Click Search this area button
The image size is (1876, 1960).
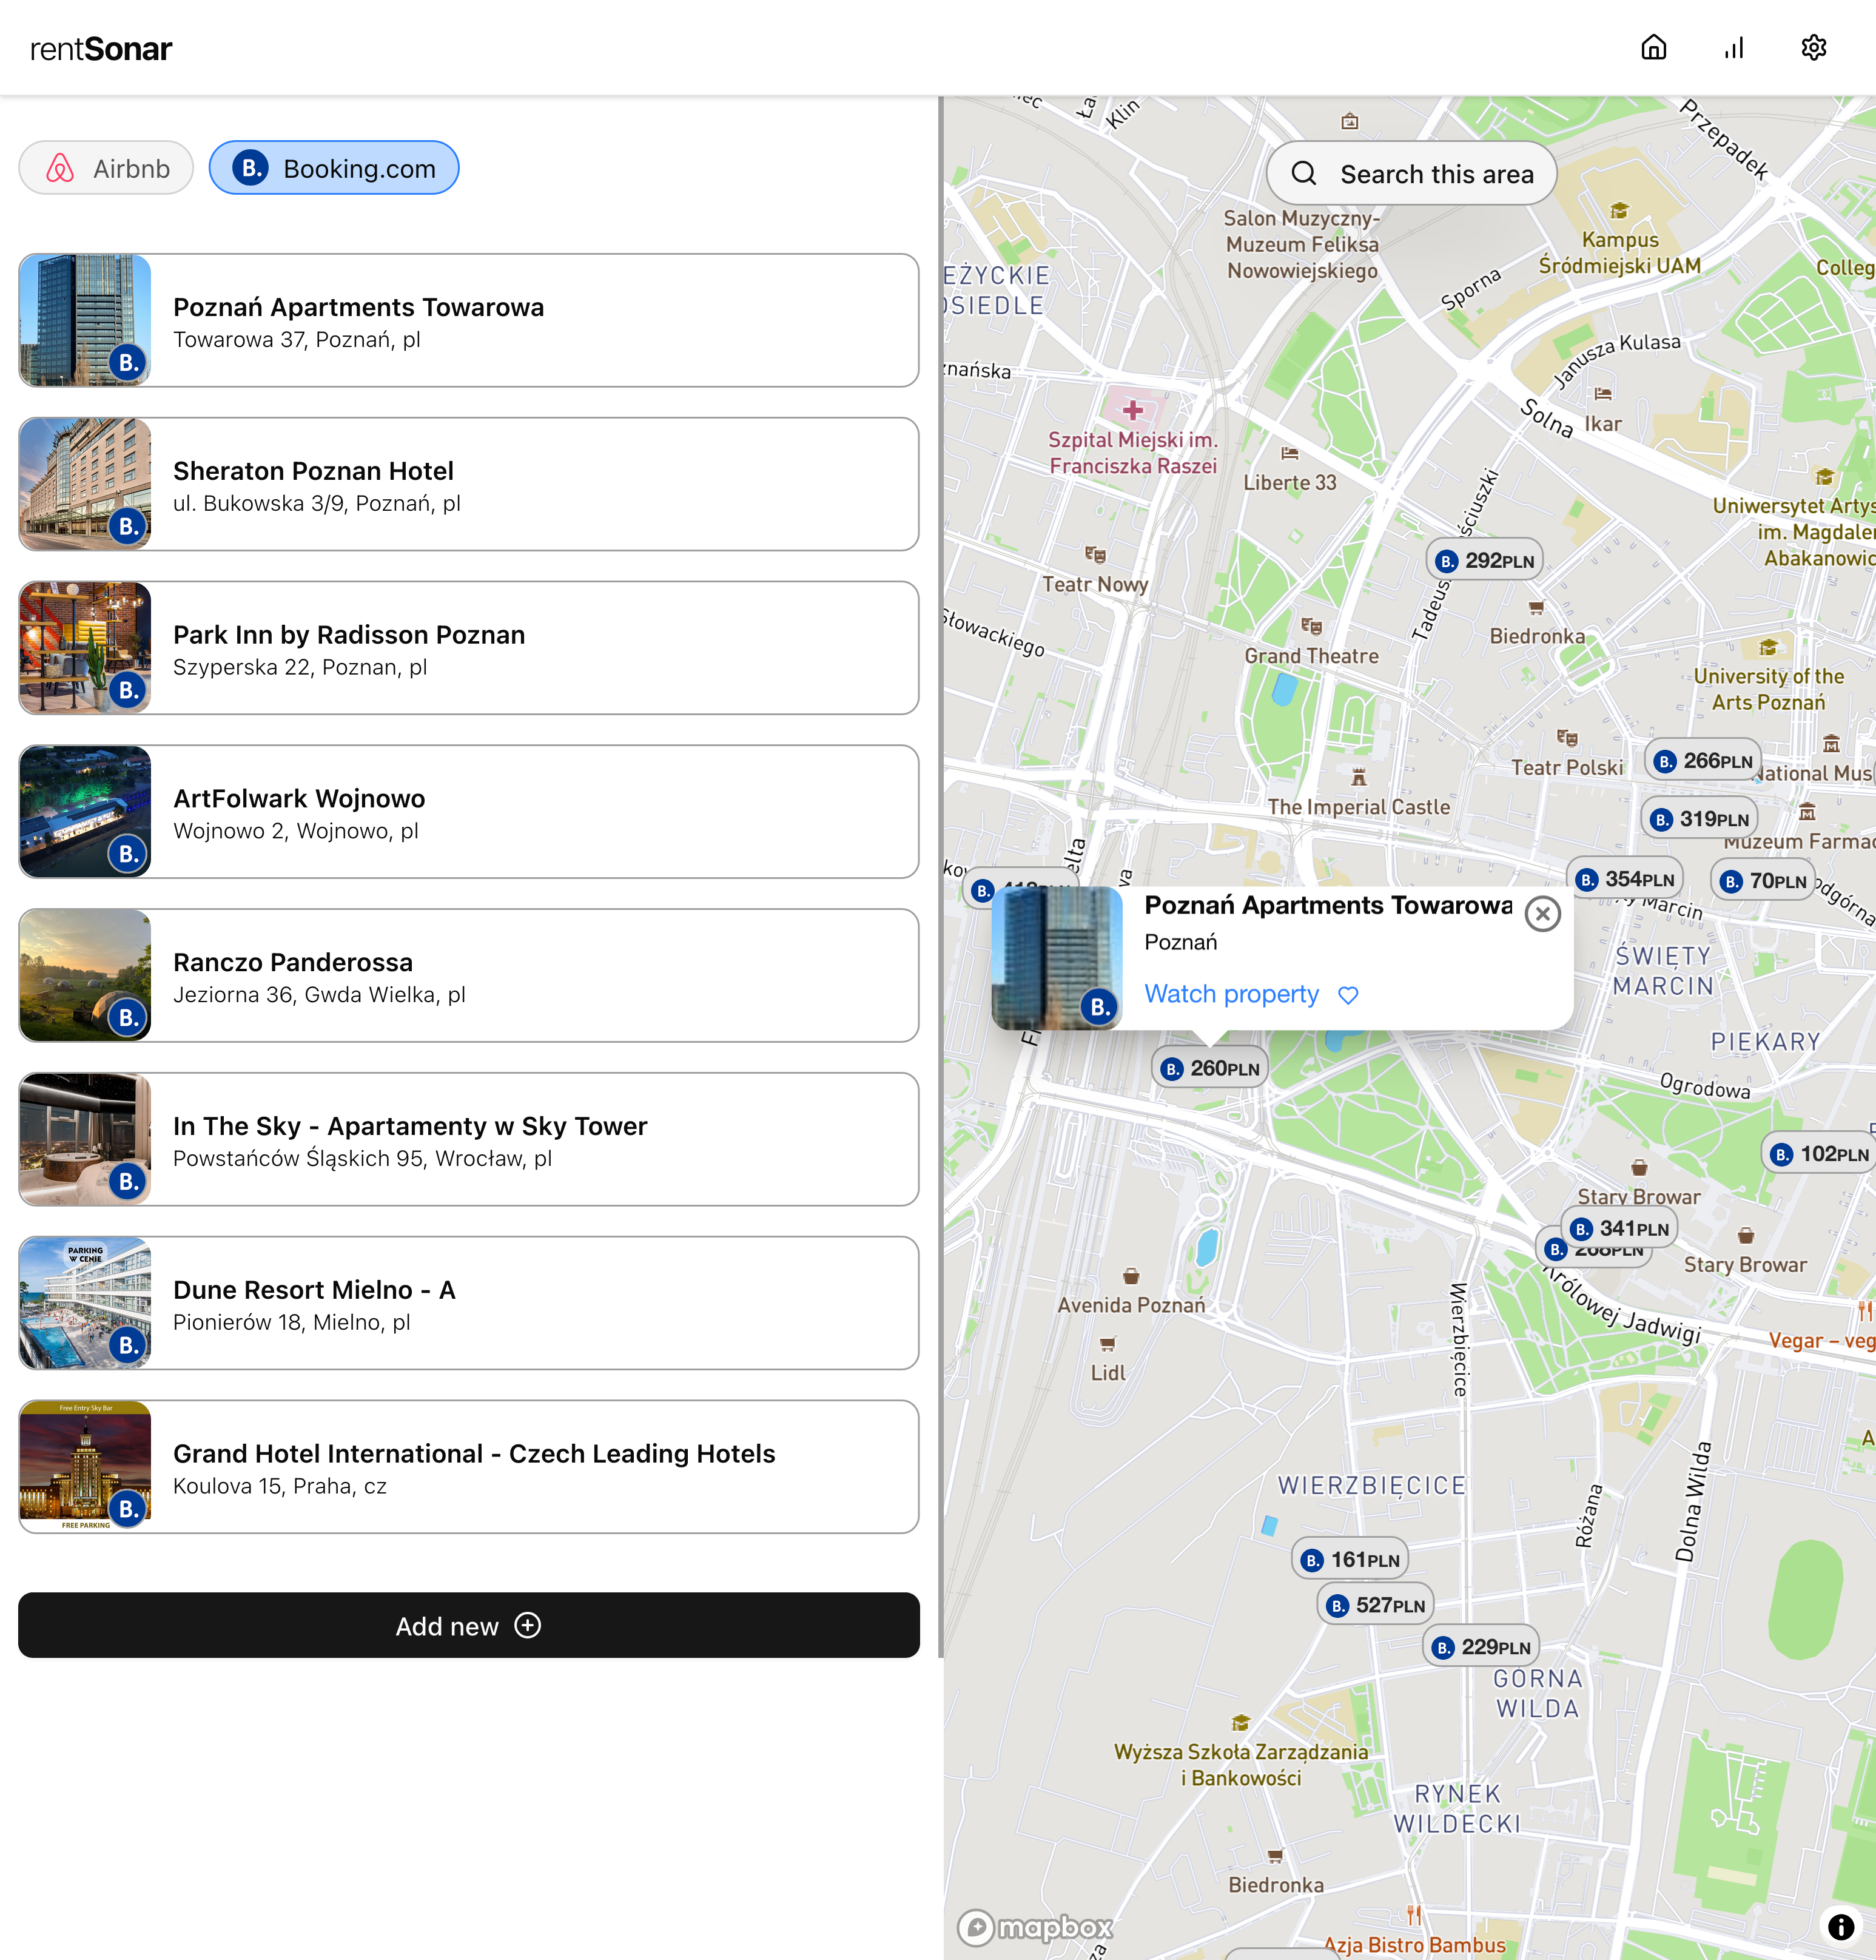point(1411,174)
